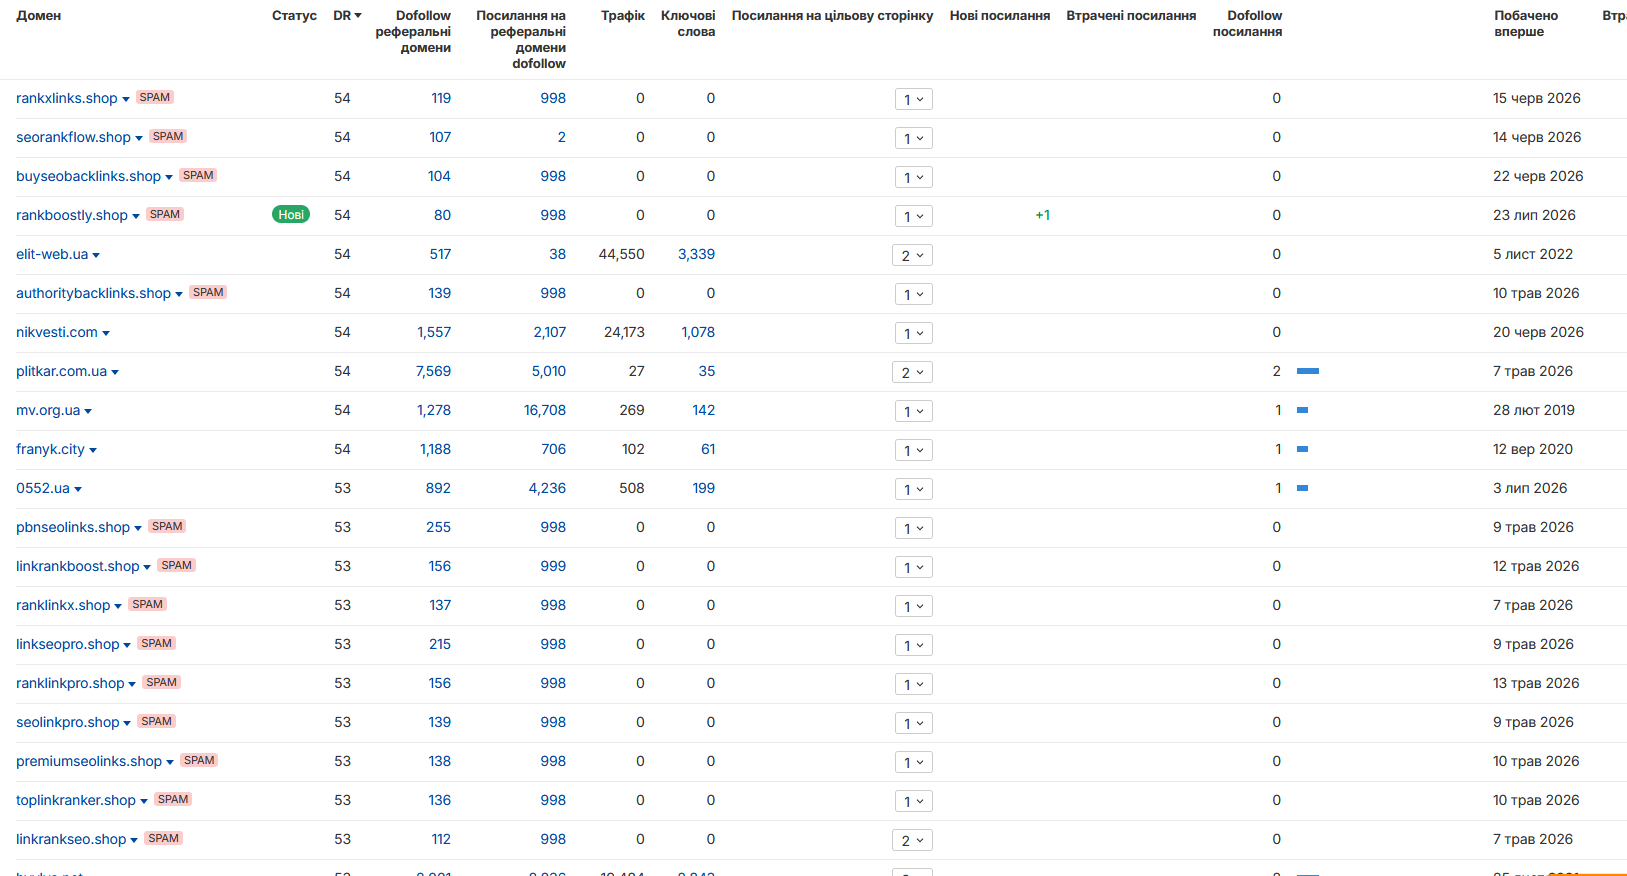Click Втрачені посилання column header
Screen dimensions: 1627x876
[x=1131, y=15]
